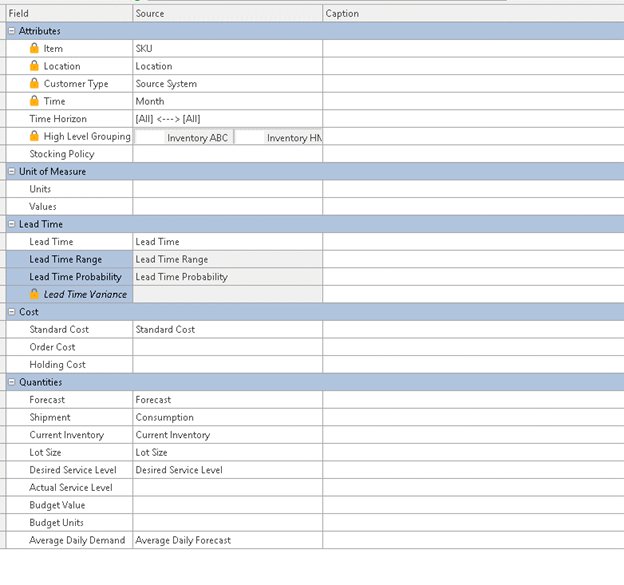Click the Caption column header
This screenshot has height=585, width=624.
(x=473, y=14)
